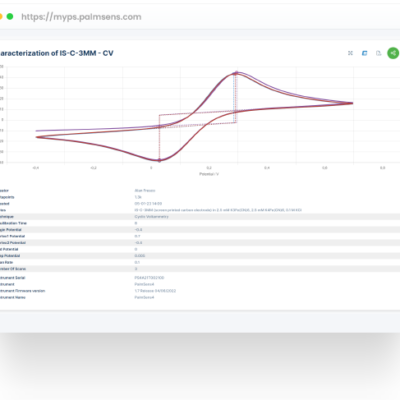Click the '1.7 Release 04/08/2022' firmware value

click(x=155, y=291)
